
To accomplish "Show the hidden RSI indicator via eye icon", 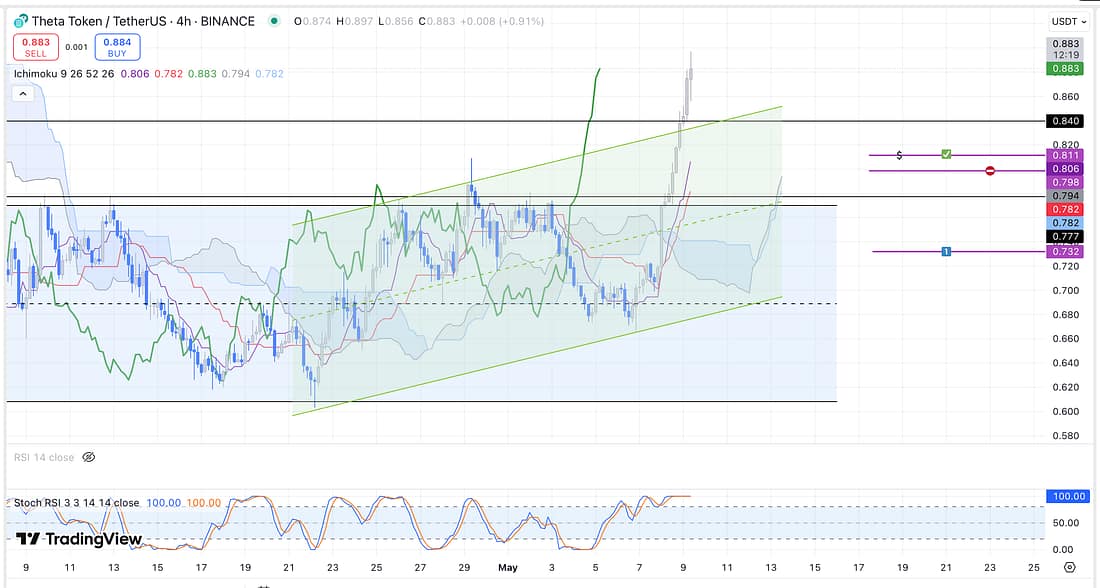I will 88,457.
